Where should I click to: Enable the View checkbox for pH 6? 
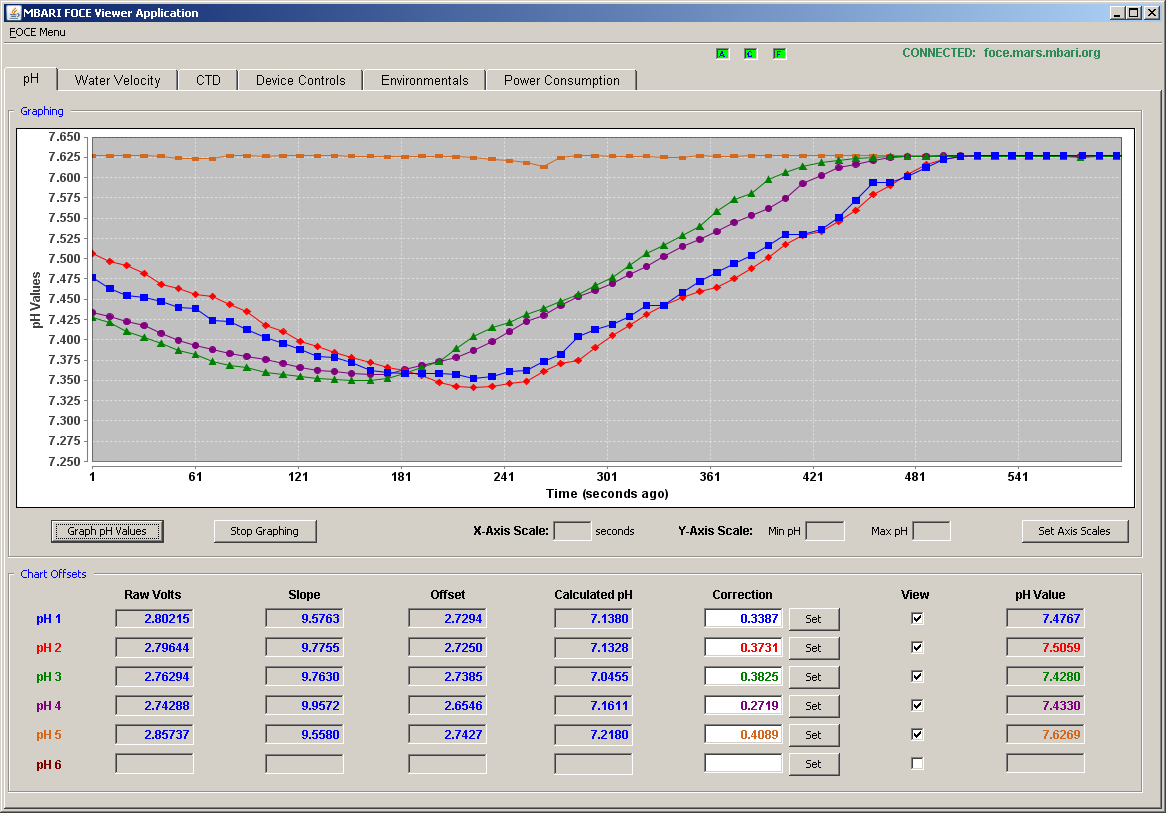(x=917, y=763)
